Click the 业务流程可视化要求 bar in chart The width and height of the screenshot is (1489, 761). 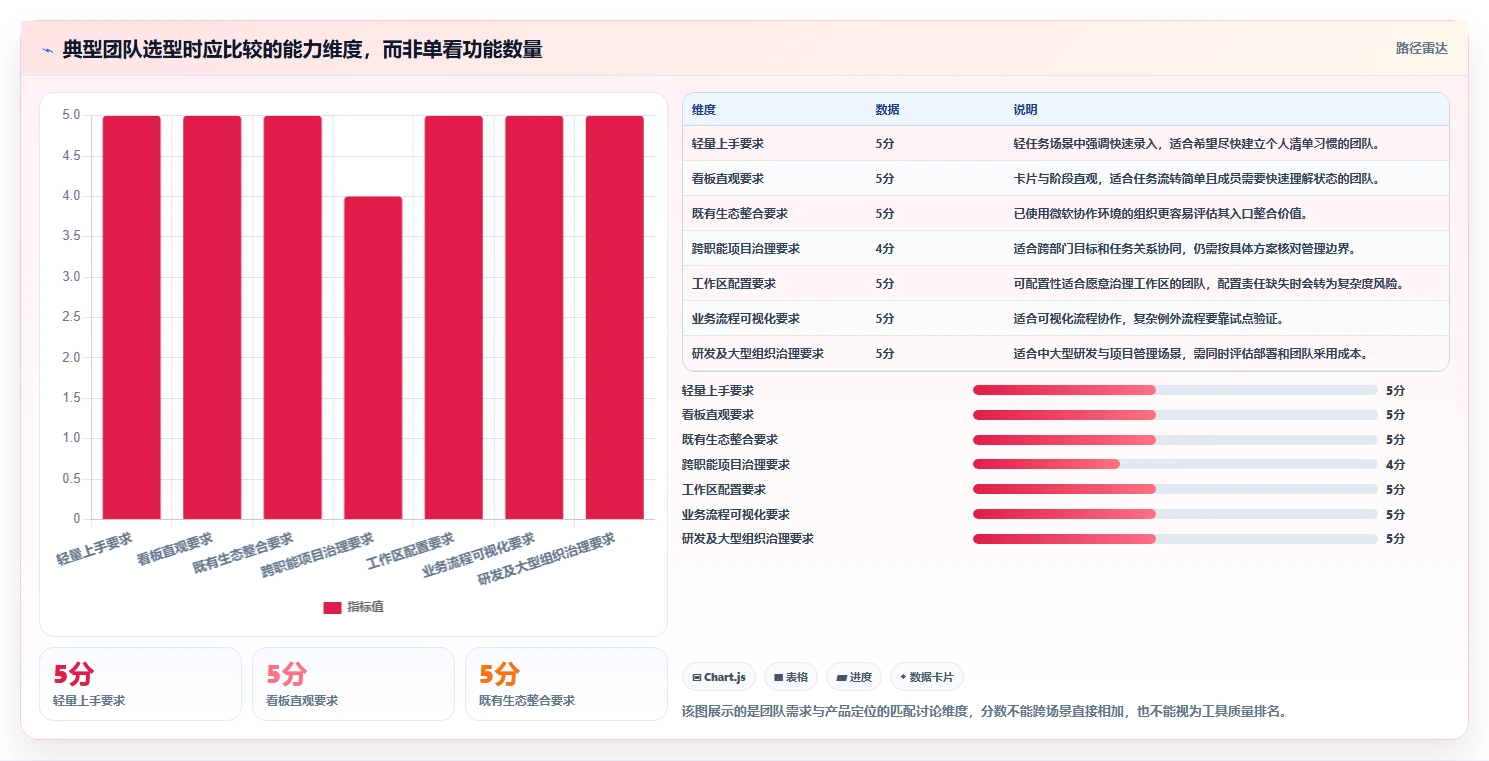point(534,317)
